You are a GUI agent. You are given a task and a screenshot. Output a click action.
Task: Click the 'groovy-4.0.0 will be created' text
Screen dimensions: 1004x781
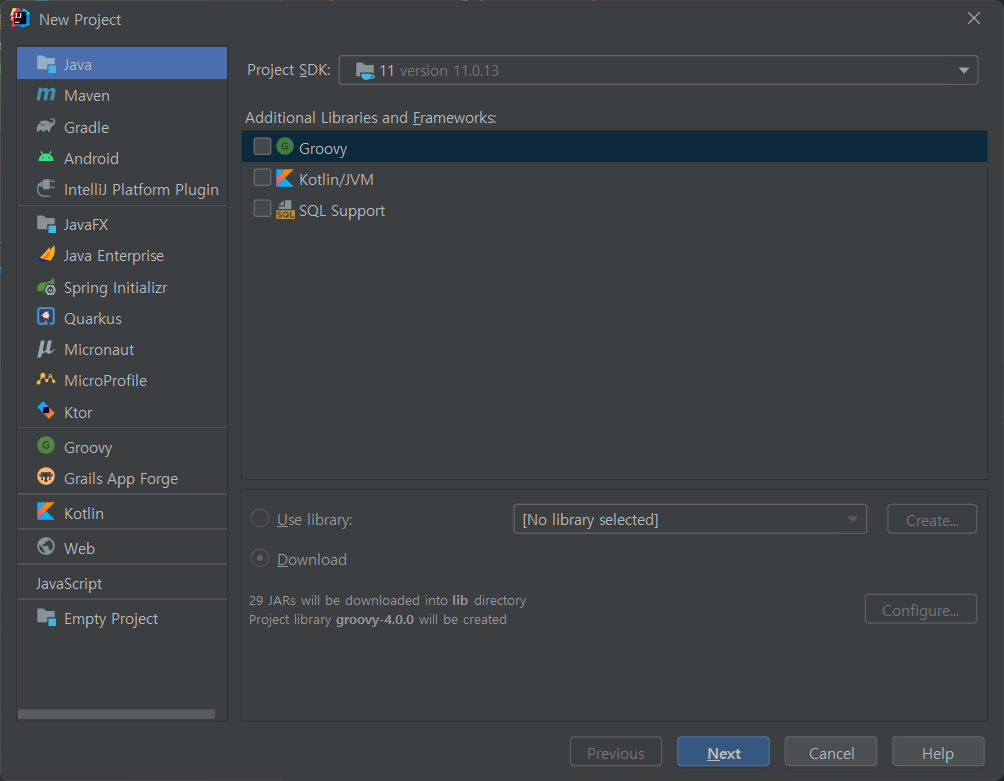421,619
